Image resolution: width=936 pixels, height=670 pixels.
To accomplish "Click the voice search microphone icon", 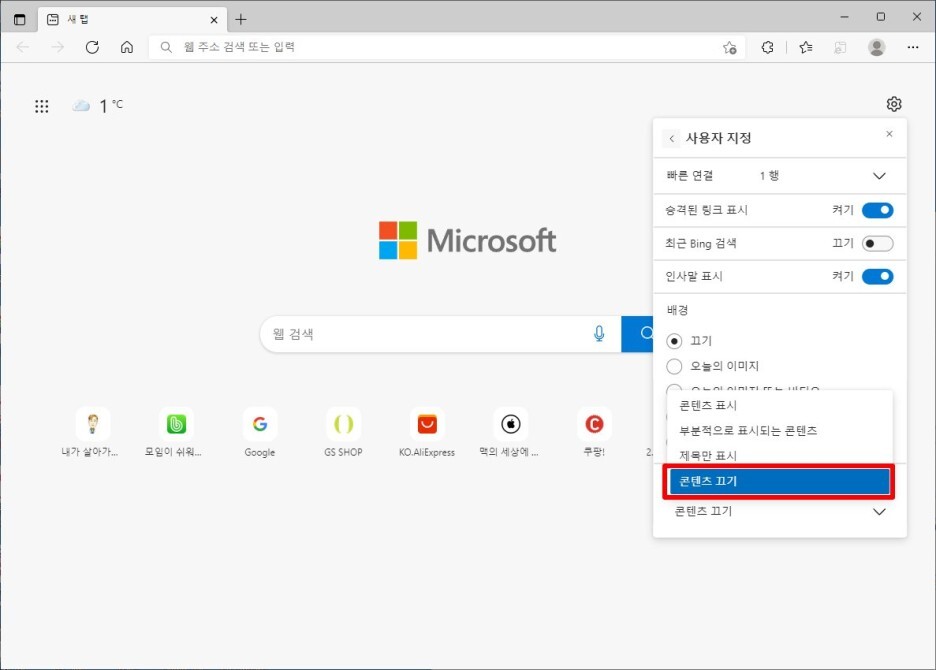I will tap(599, 333).
